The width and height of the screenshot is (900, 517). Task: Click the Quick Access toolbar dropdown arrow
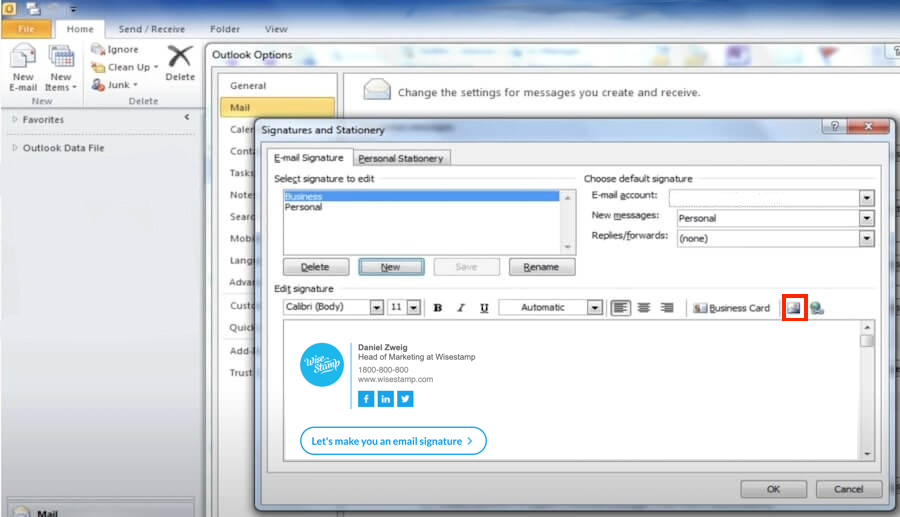coord(73,10)
